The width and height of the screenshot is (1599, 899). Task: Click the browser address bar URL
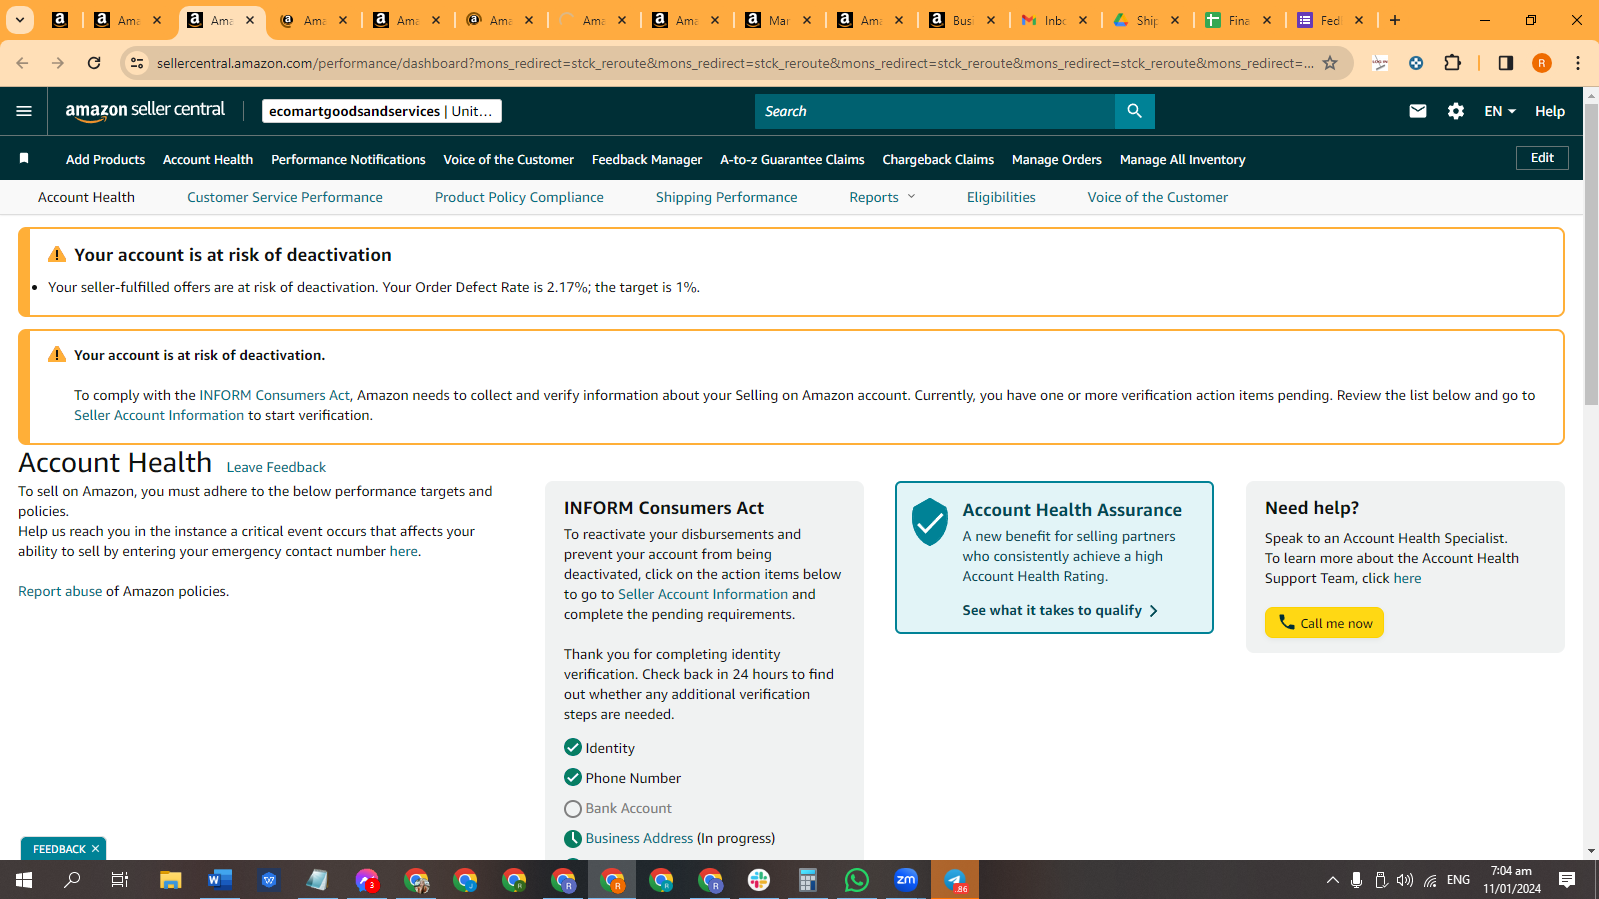point(735,63)
